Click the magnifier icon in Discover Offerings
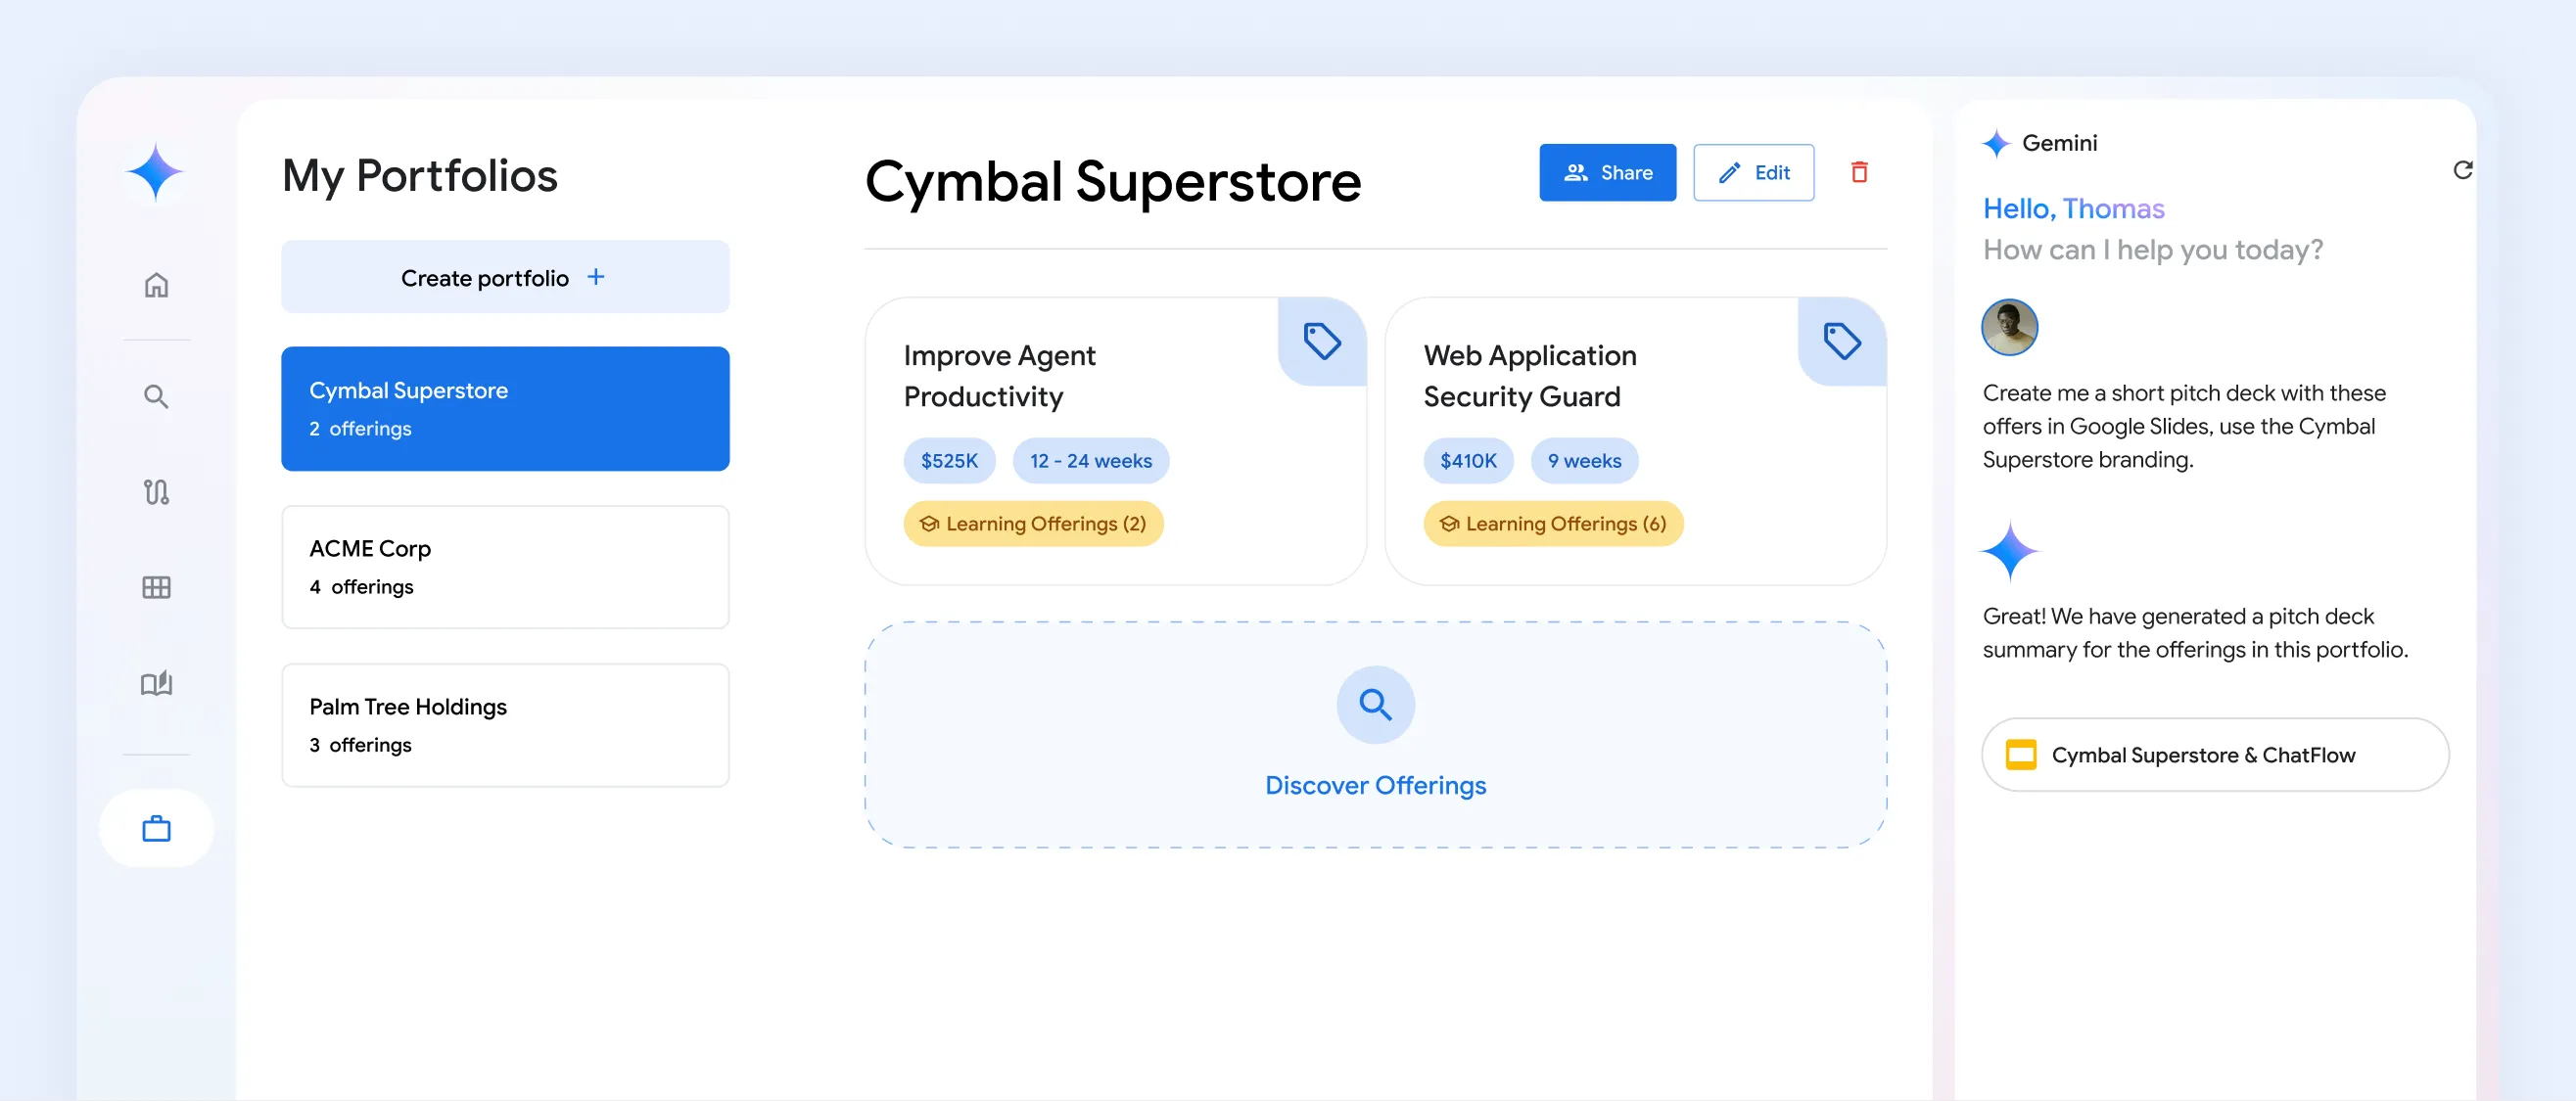Viewport: 2576px width, 1101px height. [1375, 704]
